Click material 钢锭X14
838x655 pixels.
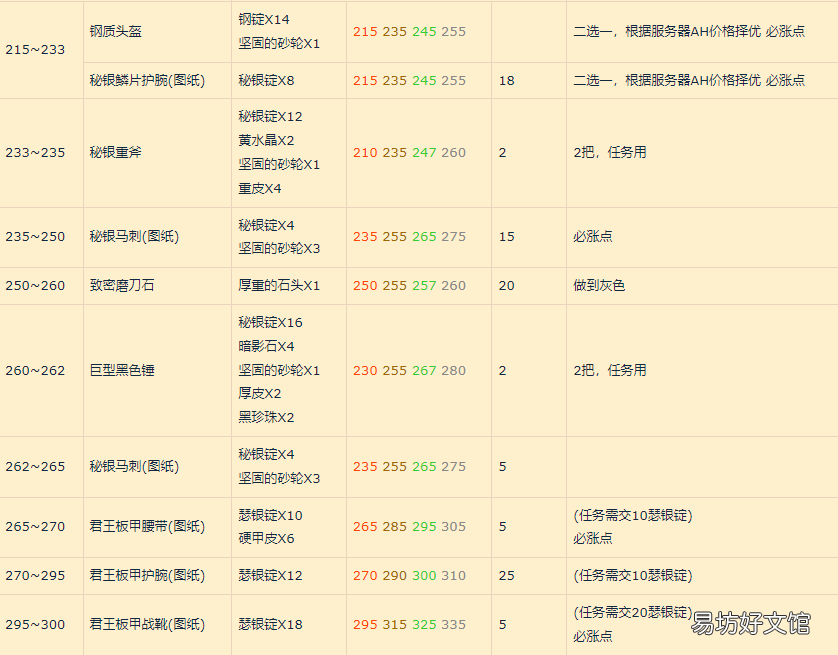[264, 20]
